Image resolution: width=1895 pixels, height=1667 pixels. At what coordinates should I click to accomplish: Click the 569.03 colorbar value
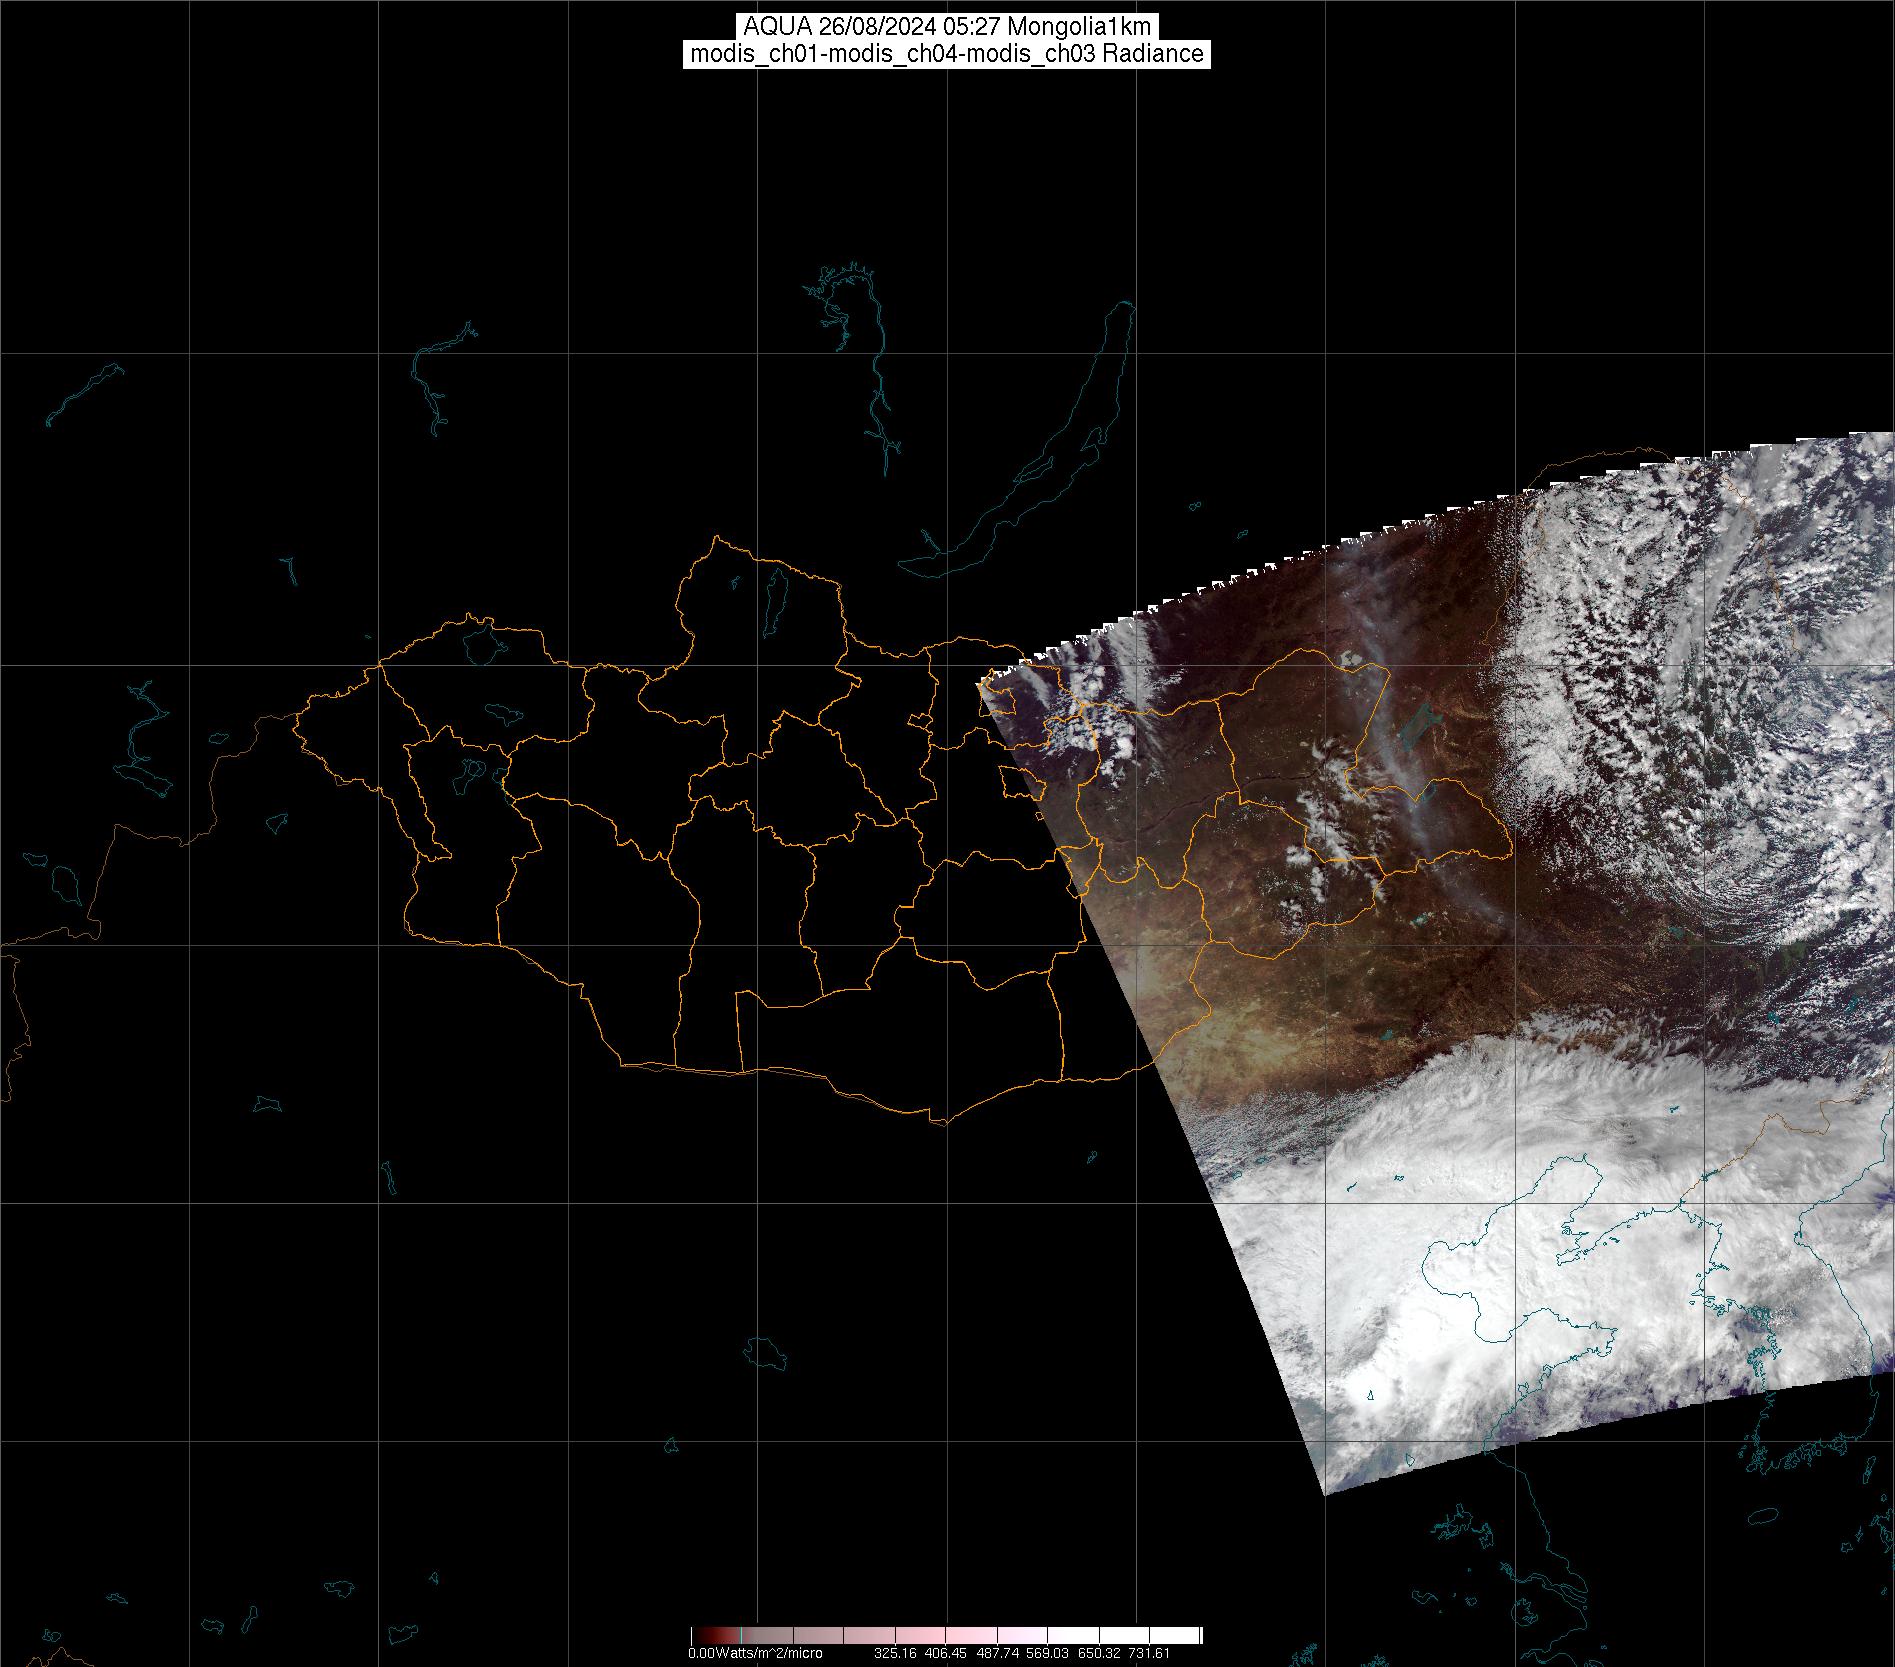coord(1047,1653)
